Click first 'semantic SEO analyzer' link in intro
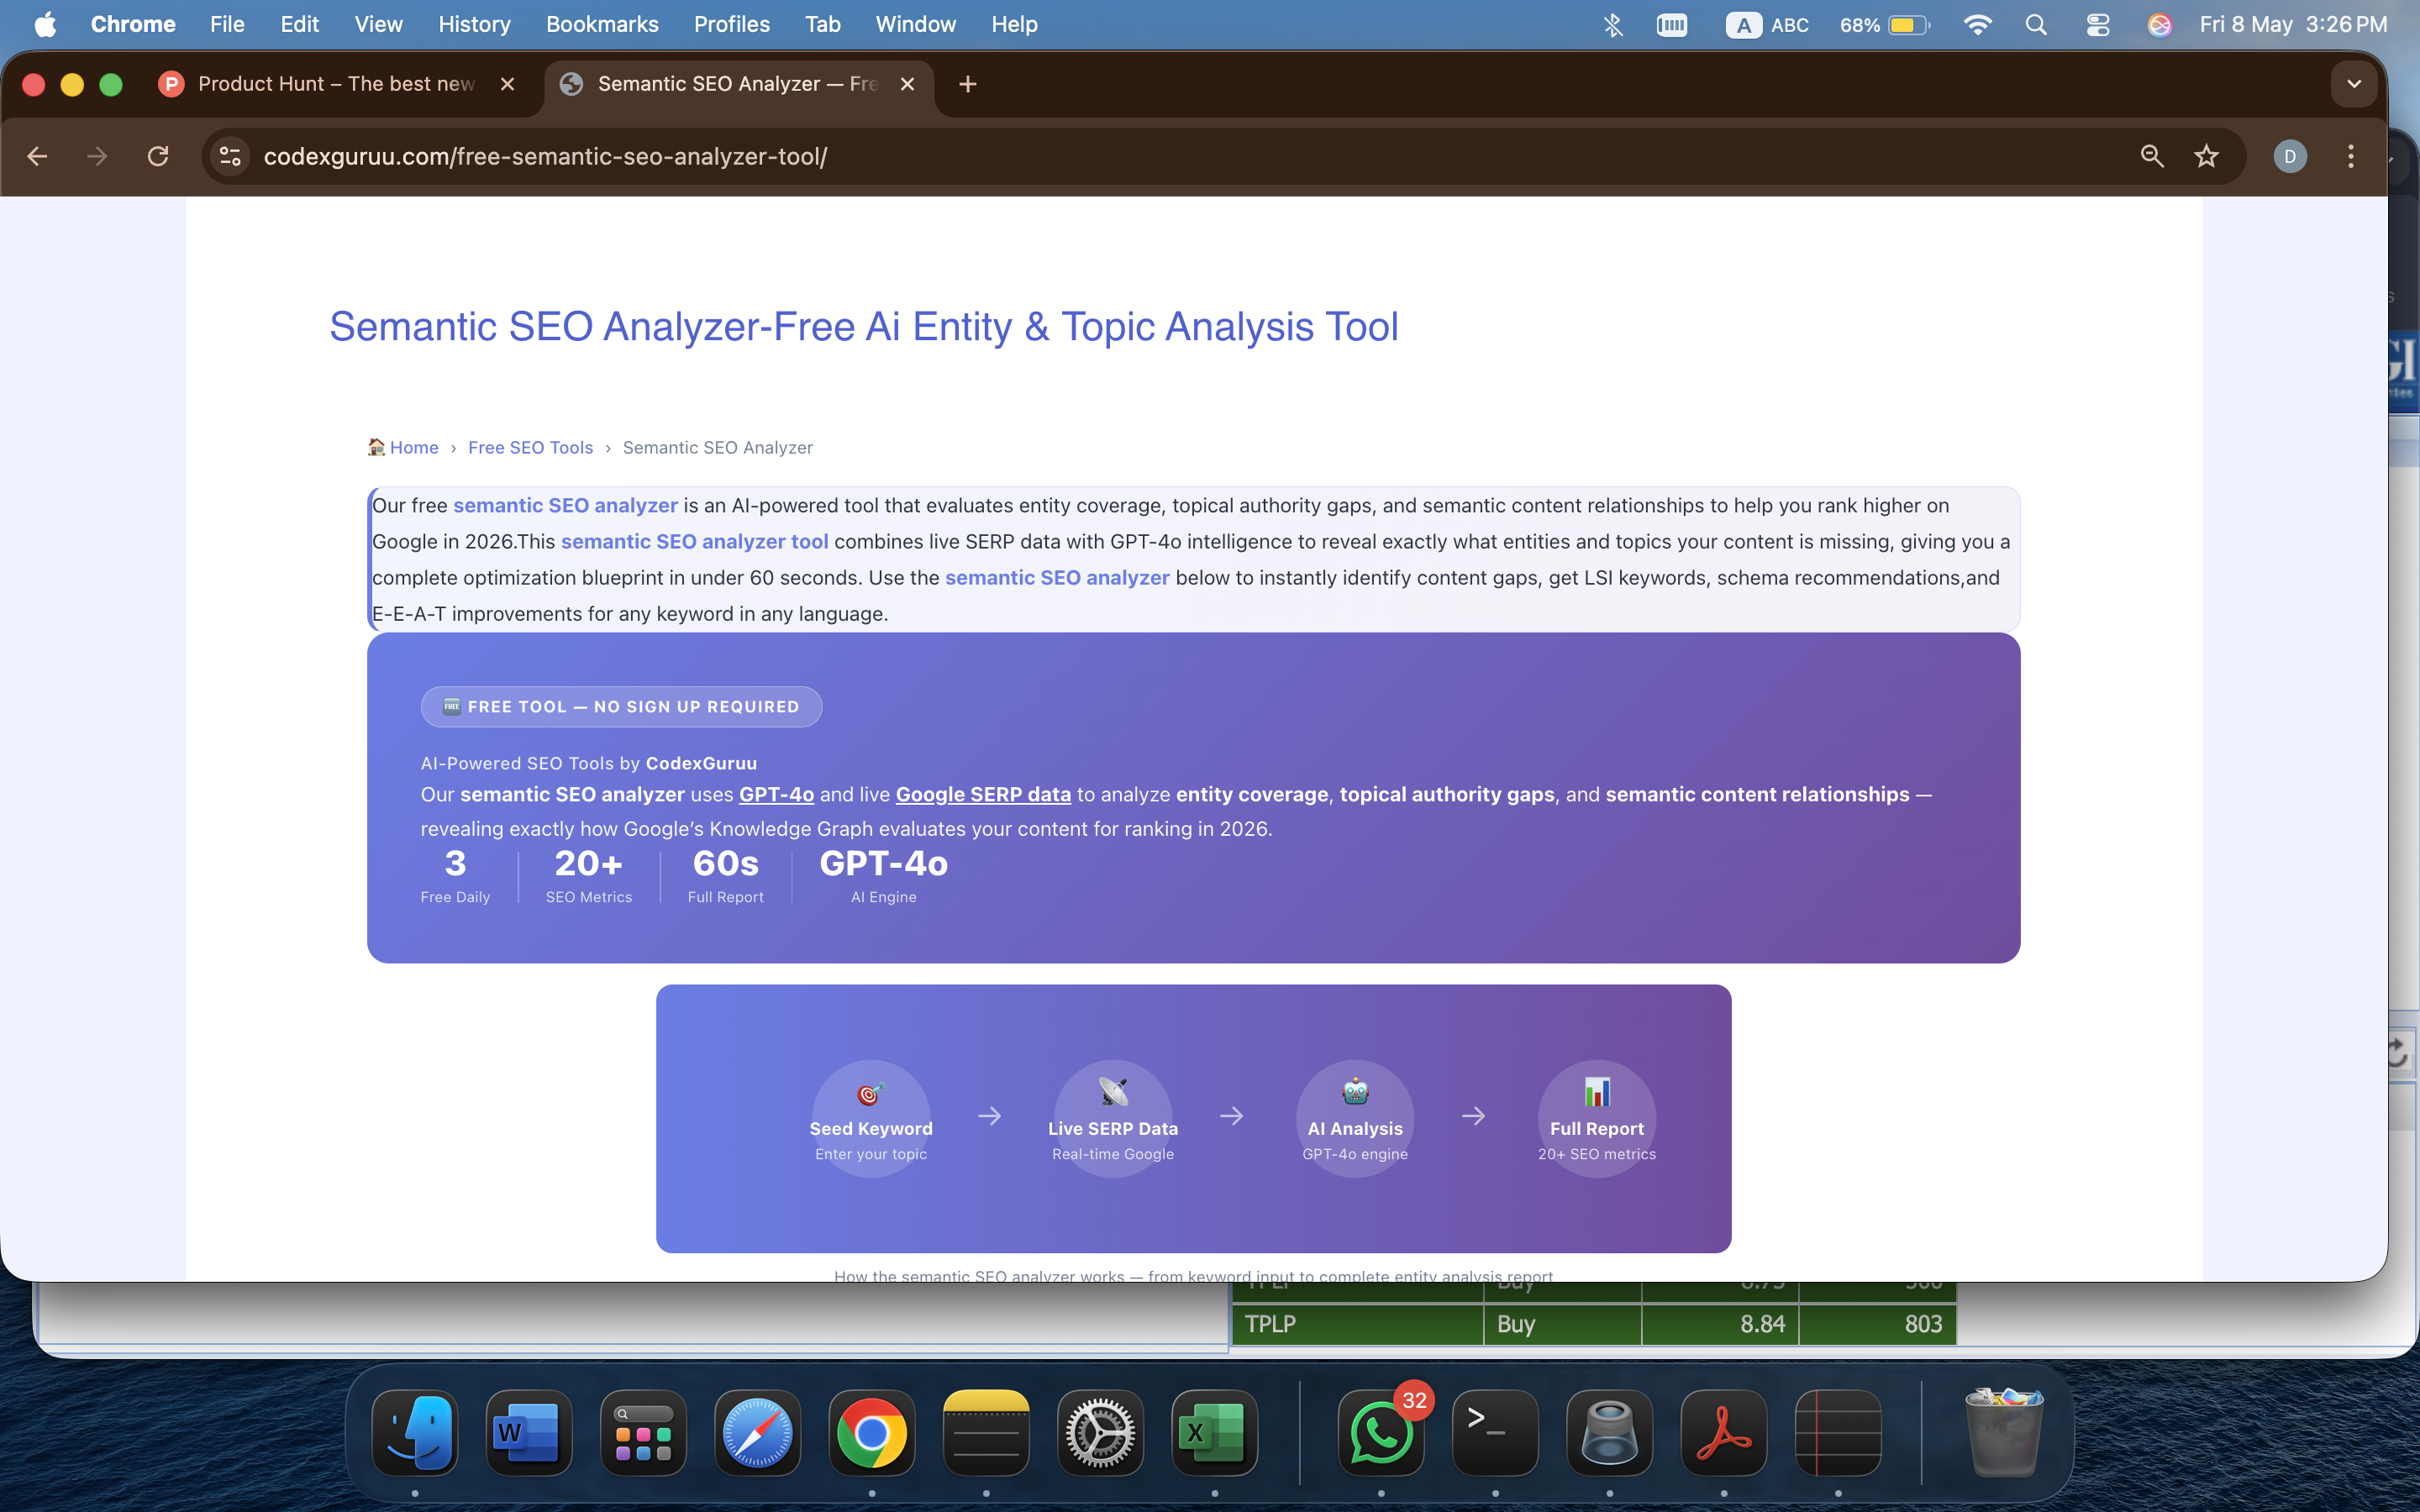2420x1512 pixels. click(565, 505)
